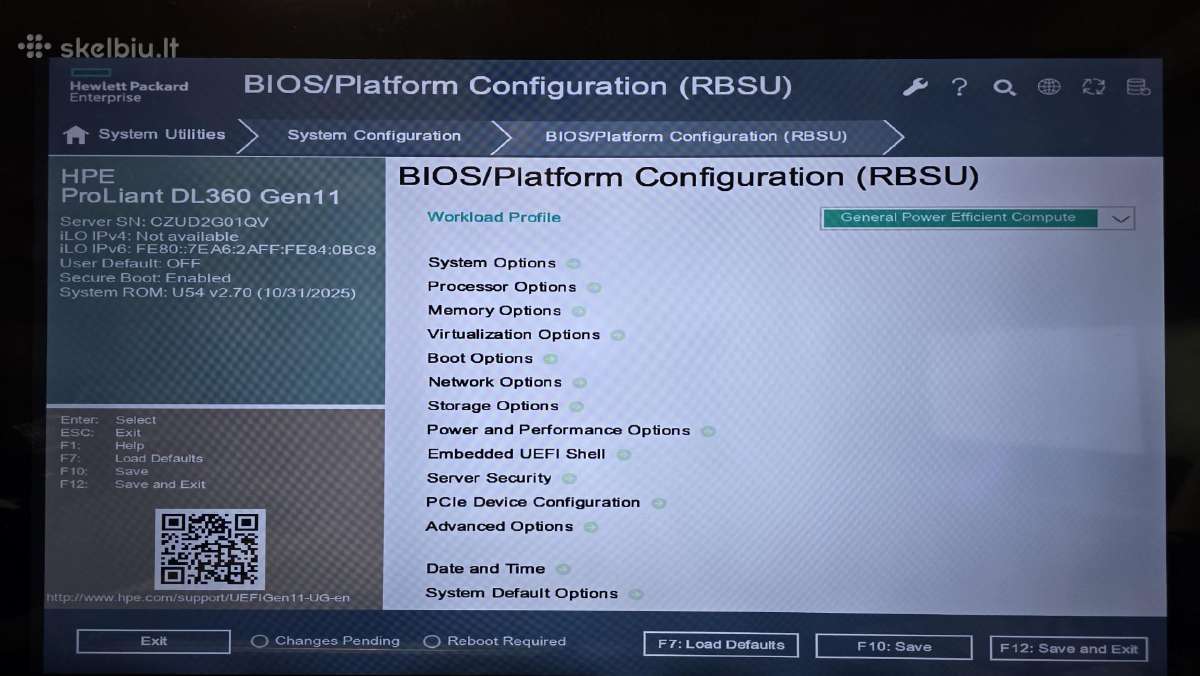Open Date and Time settings

click(486, 569)
